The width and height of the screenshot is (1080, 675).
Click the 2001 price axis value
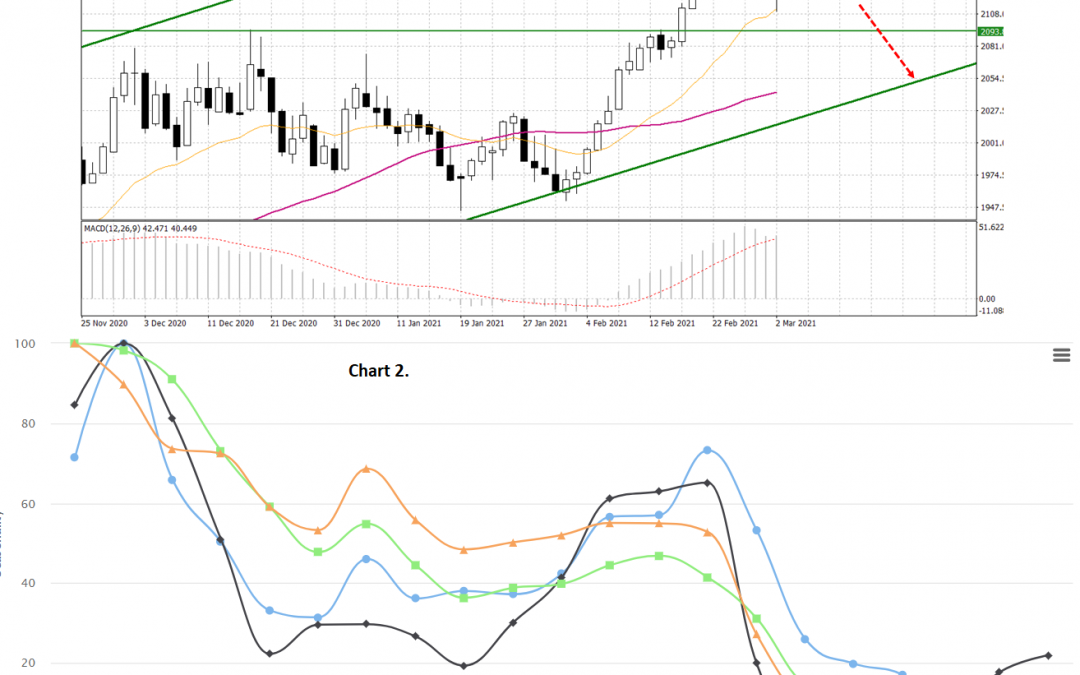[992, 143]
